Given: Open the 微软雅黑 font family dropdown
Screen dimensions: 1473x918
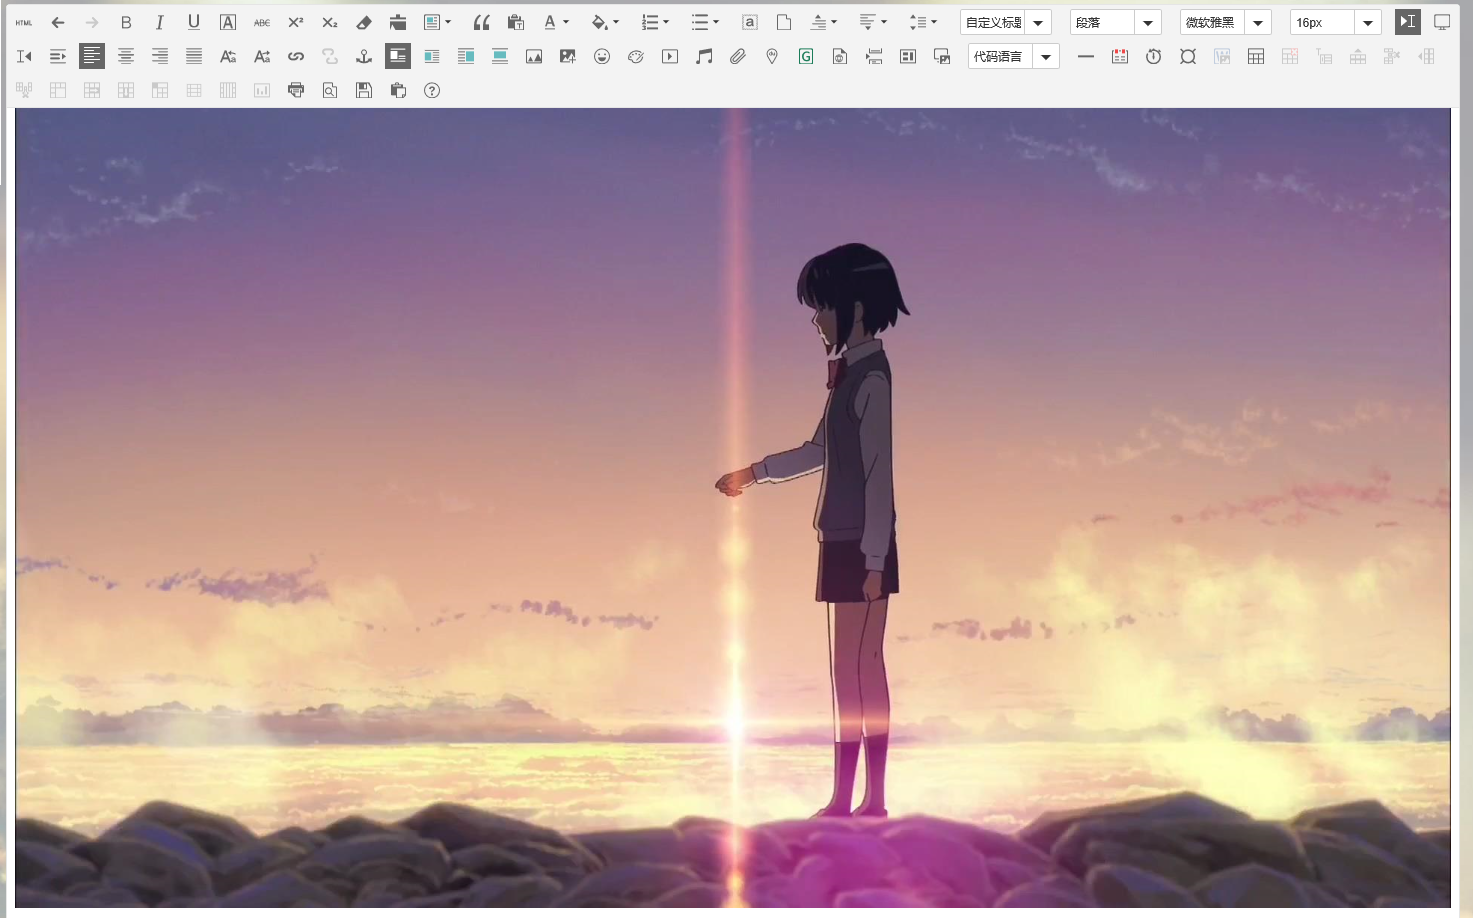Looking at the screenshot, I should click(1225, 22).
